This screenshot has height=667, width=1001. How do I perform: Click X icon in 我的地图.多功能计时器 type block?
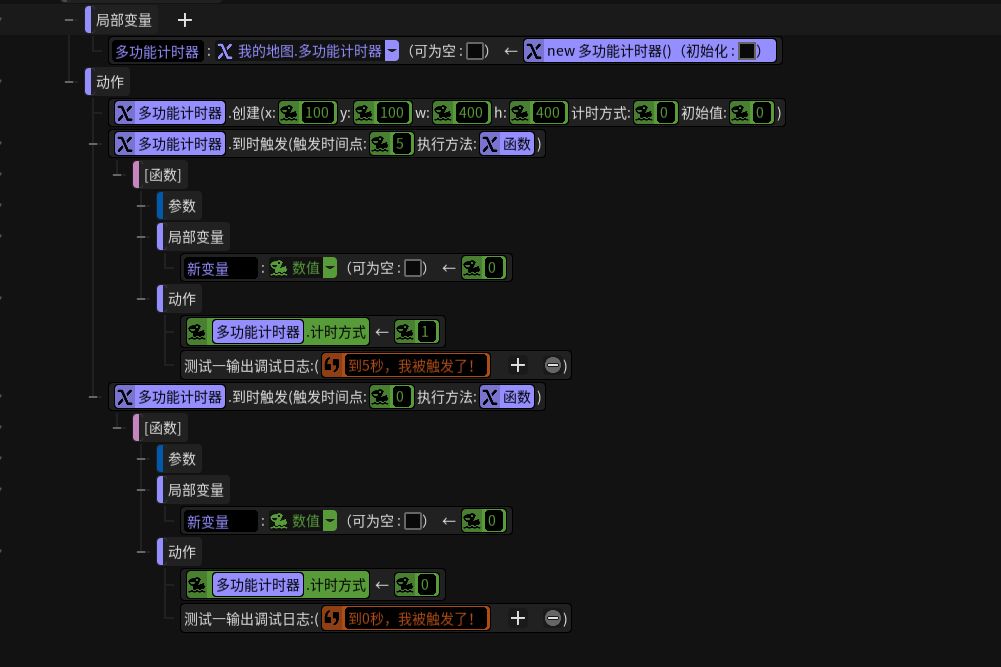point(225,51)
